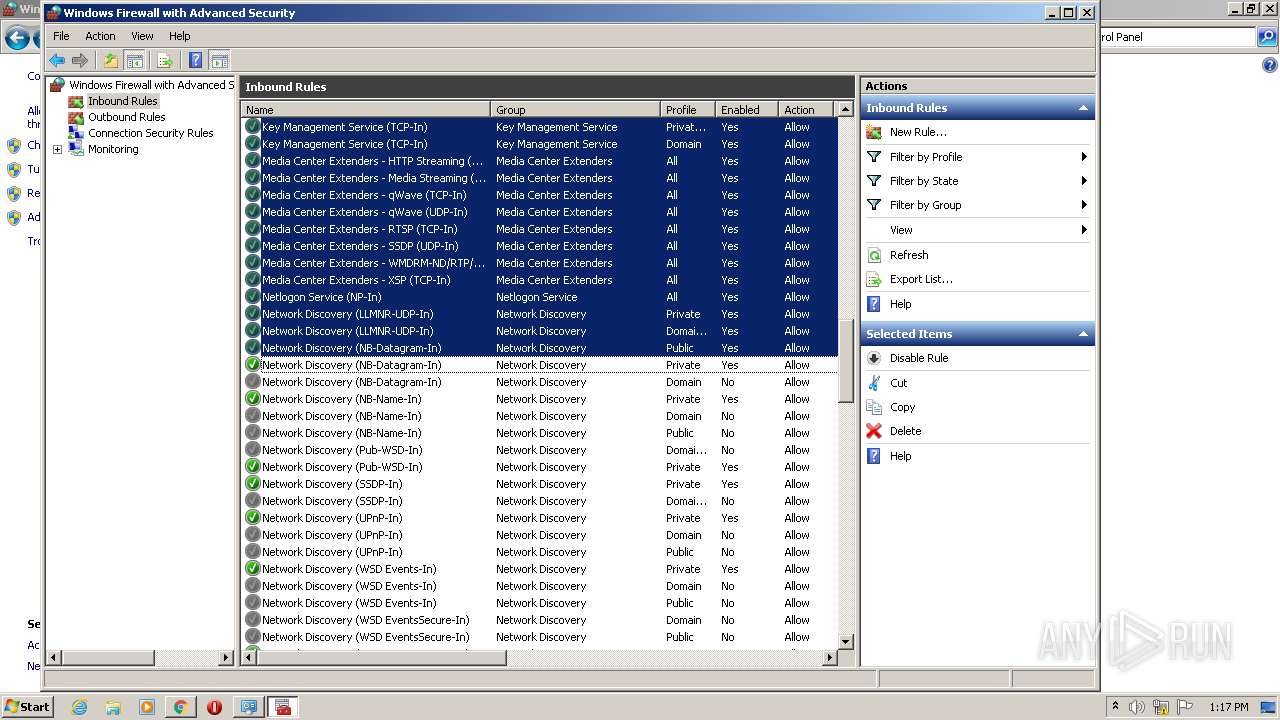Click the Start button

[28, 706]
